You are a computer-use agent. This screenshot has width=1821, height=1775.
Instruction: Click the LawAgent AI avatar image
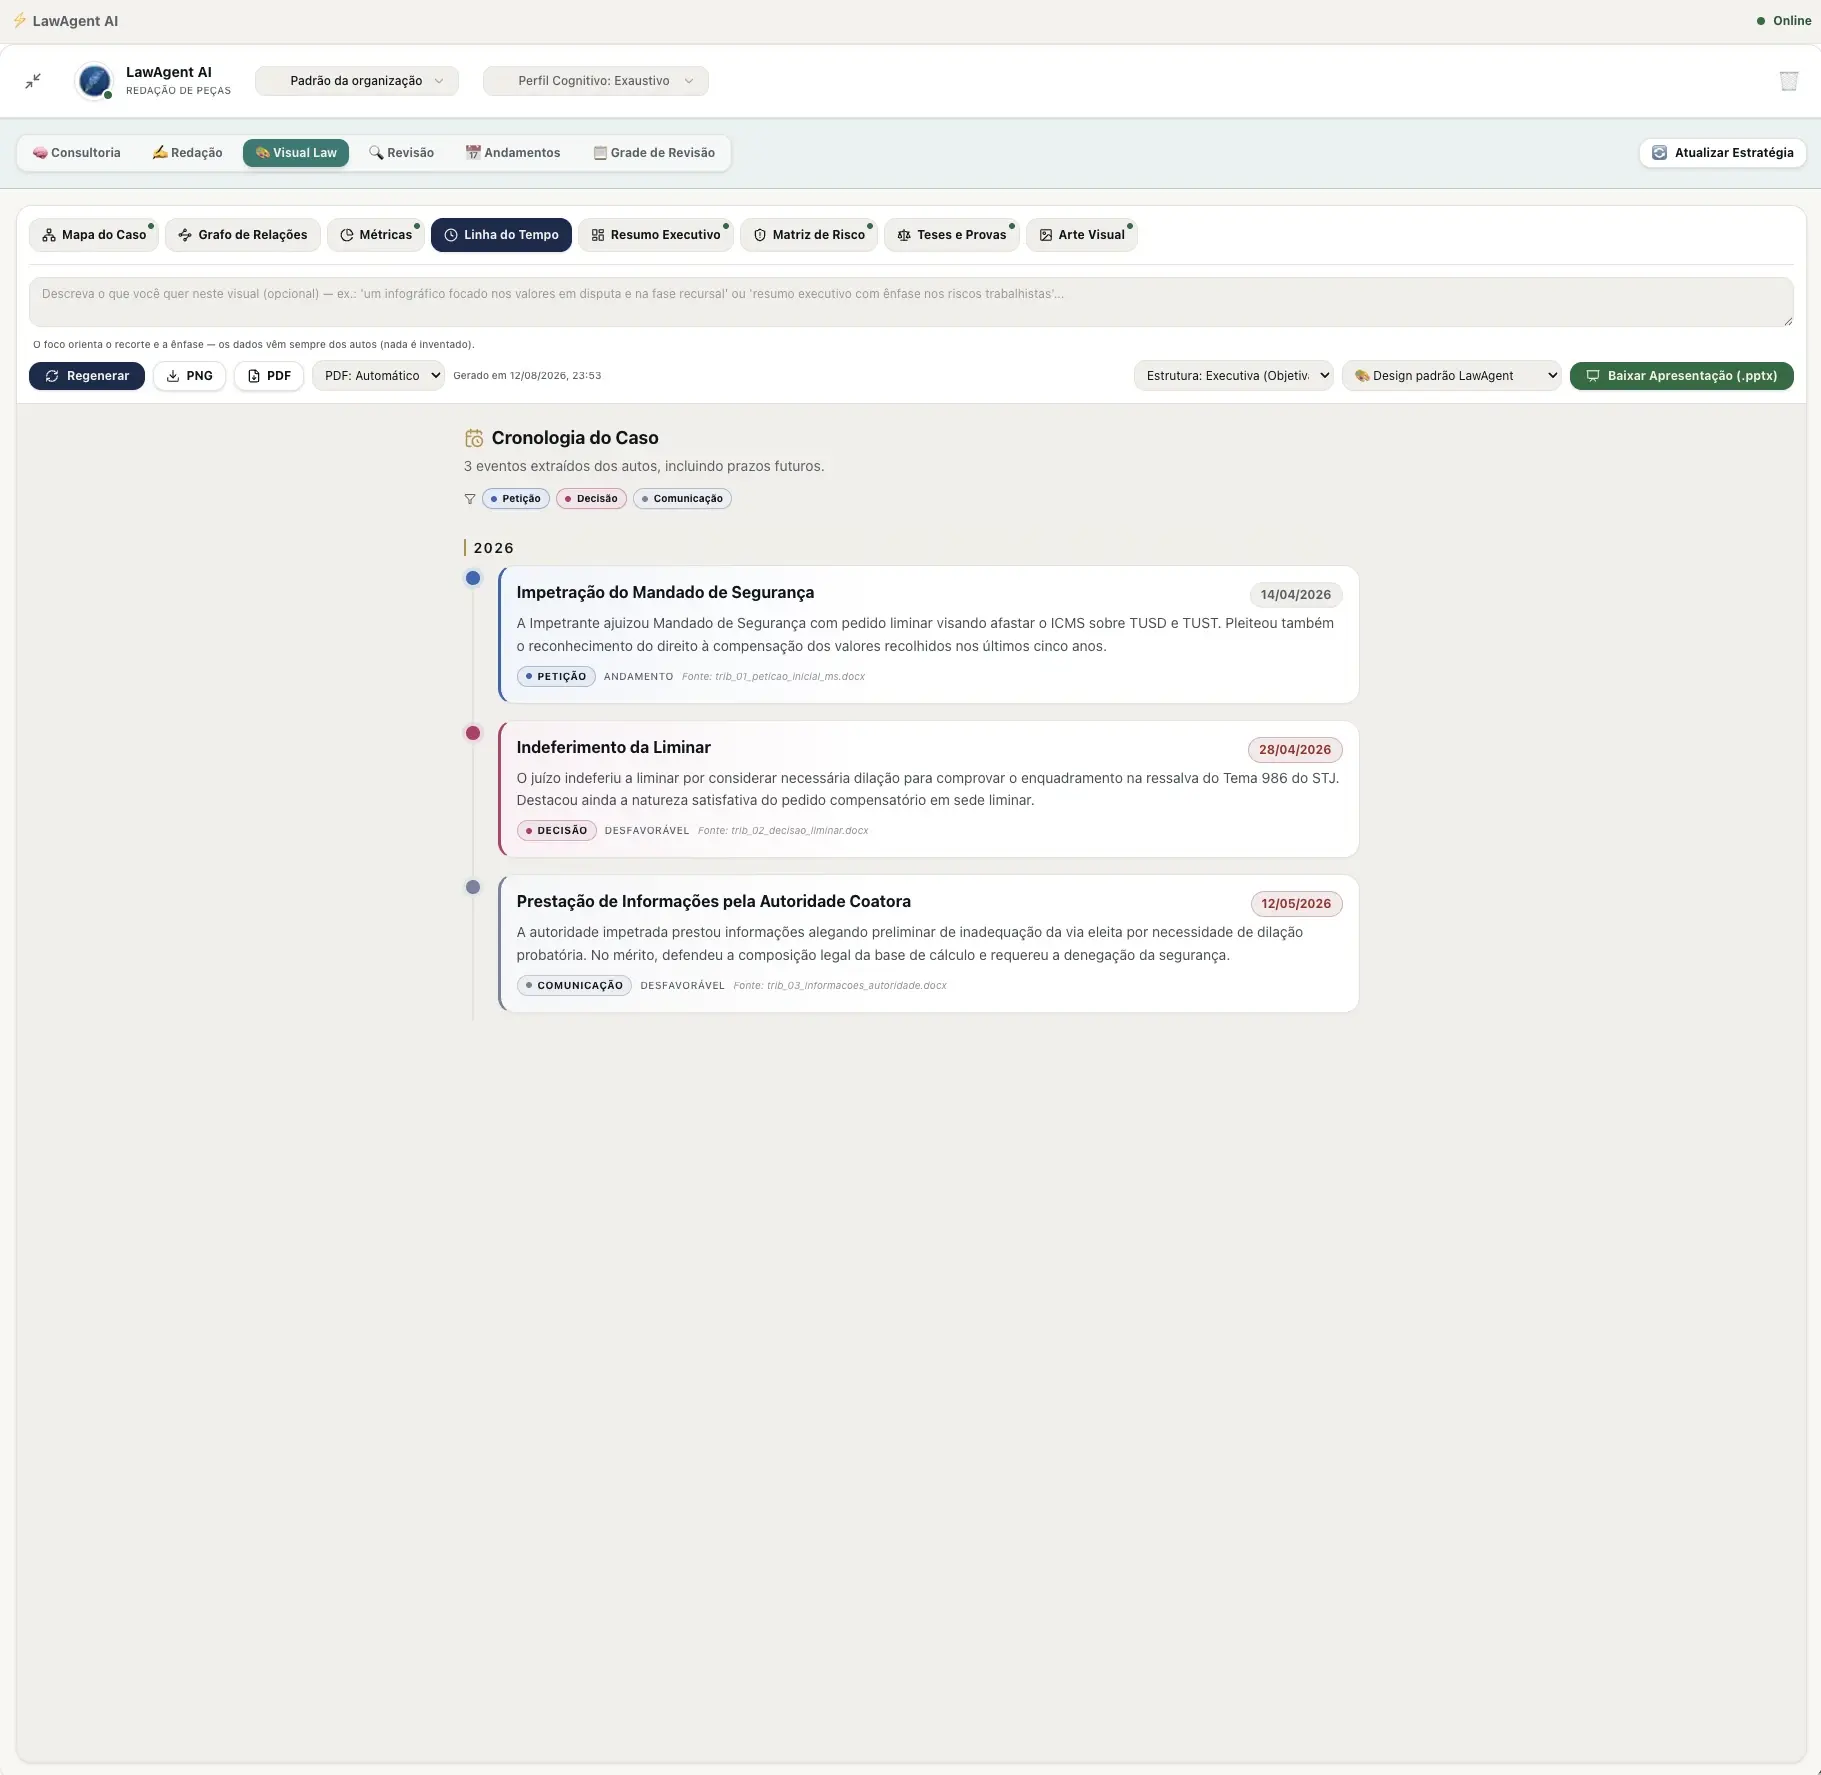click(x=94, y=81)
